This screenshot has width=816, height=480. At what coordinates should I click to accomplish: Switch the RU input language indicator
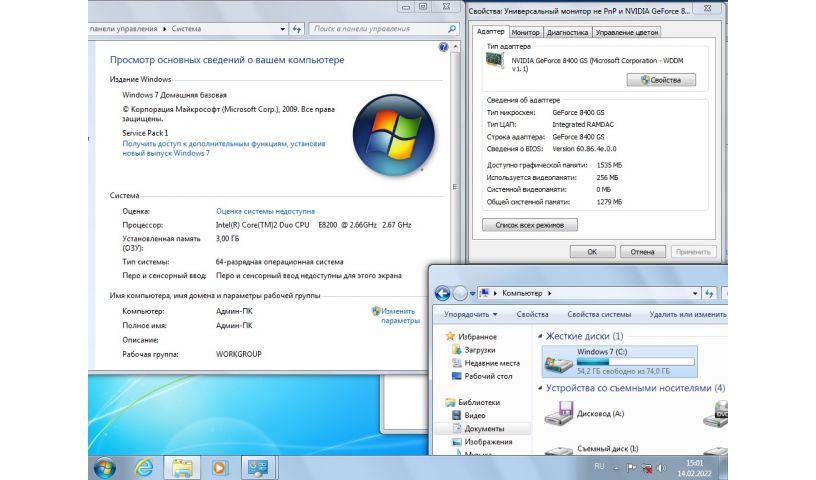point(599,466)
